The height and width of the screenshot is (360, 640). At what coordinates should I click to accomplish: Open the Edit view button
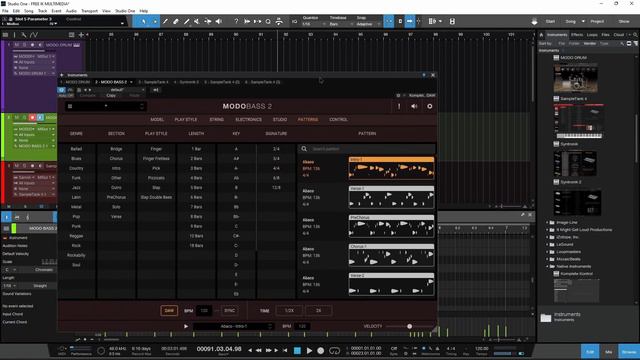[x=590, y=351]
